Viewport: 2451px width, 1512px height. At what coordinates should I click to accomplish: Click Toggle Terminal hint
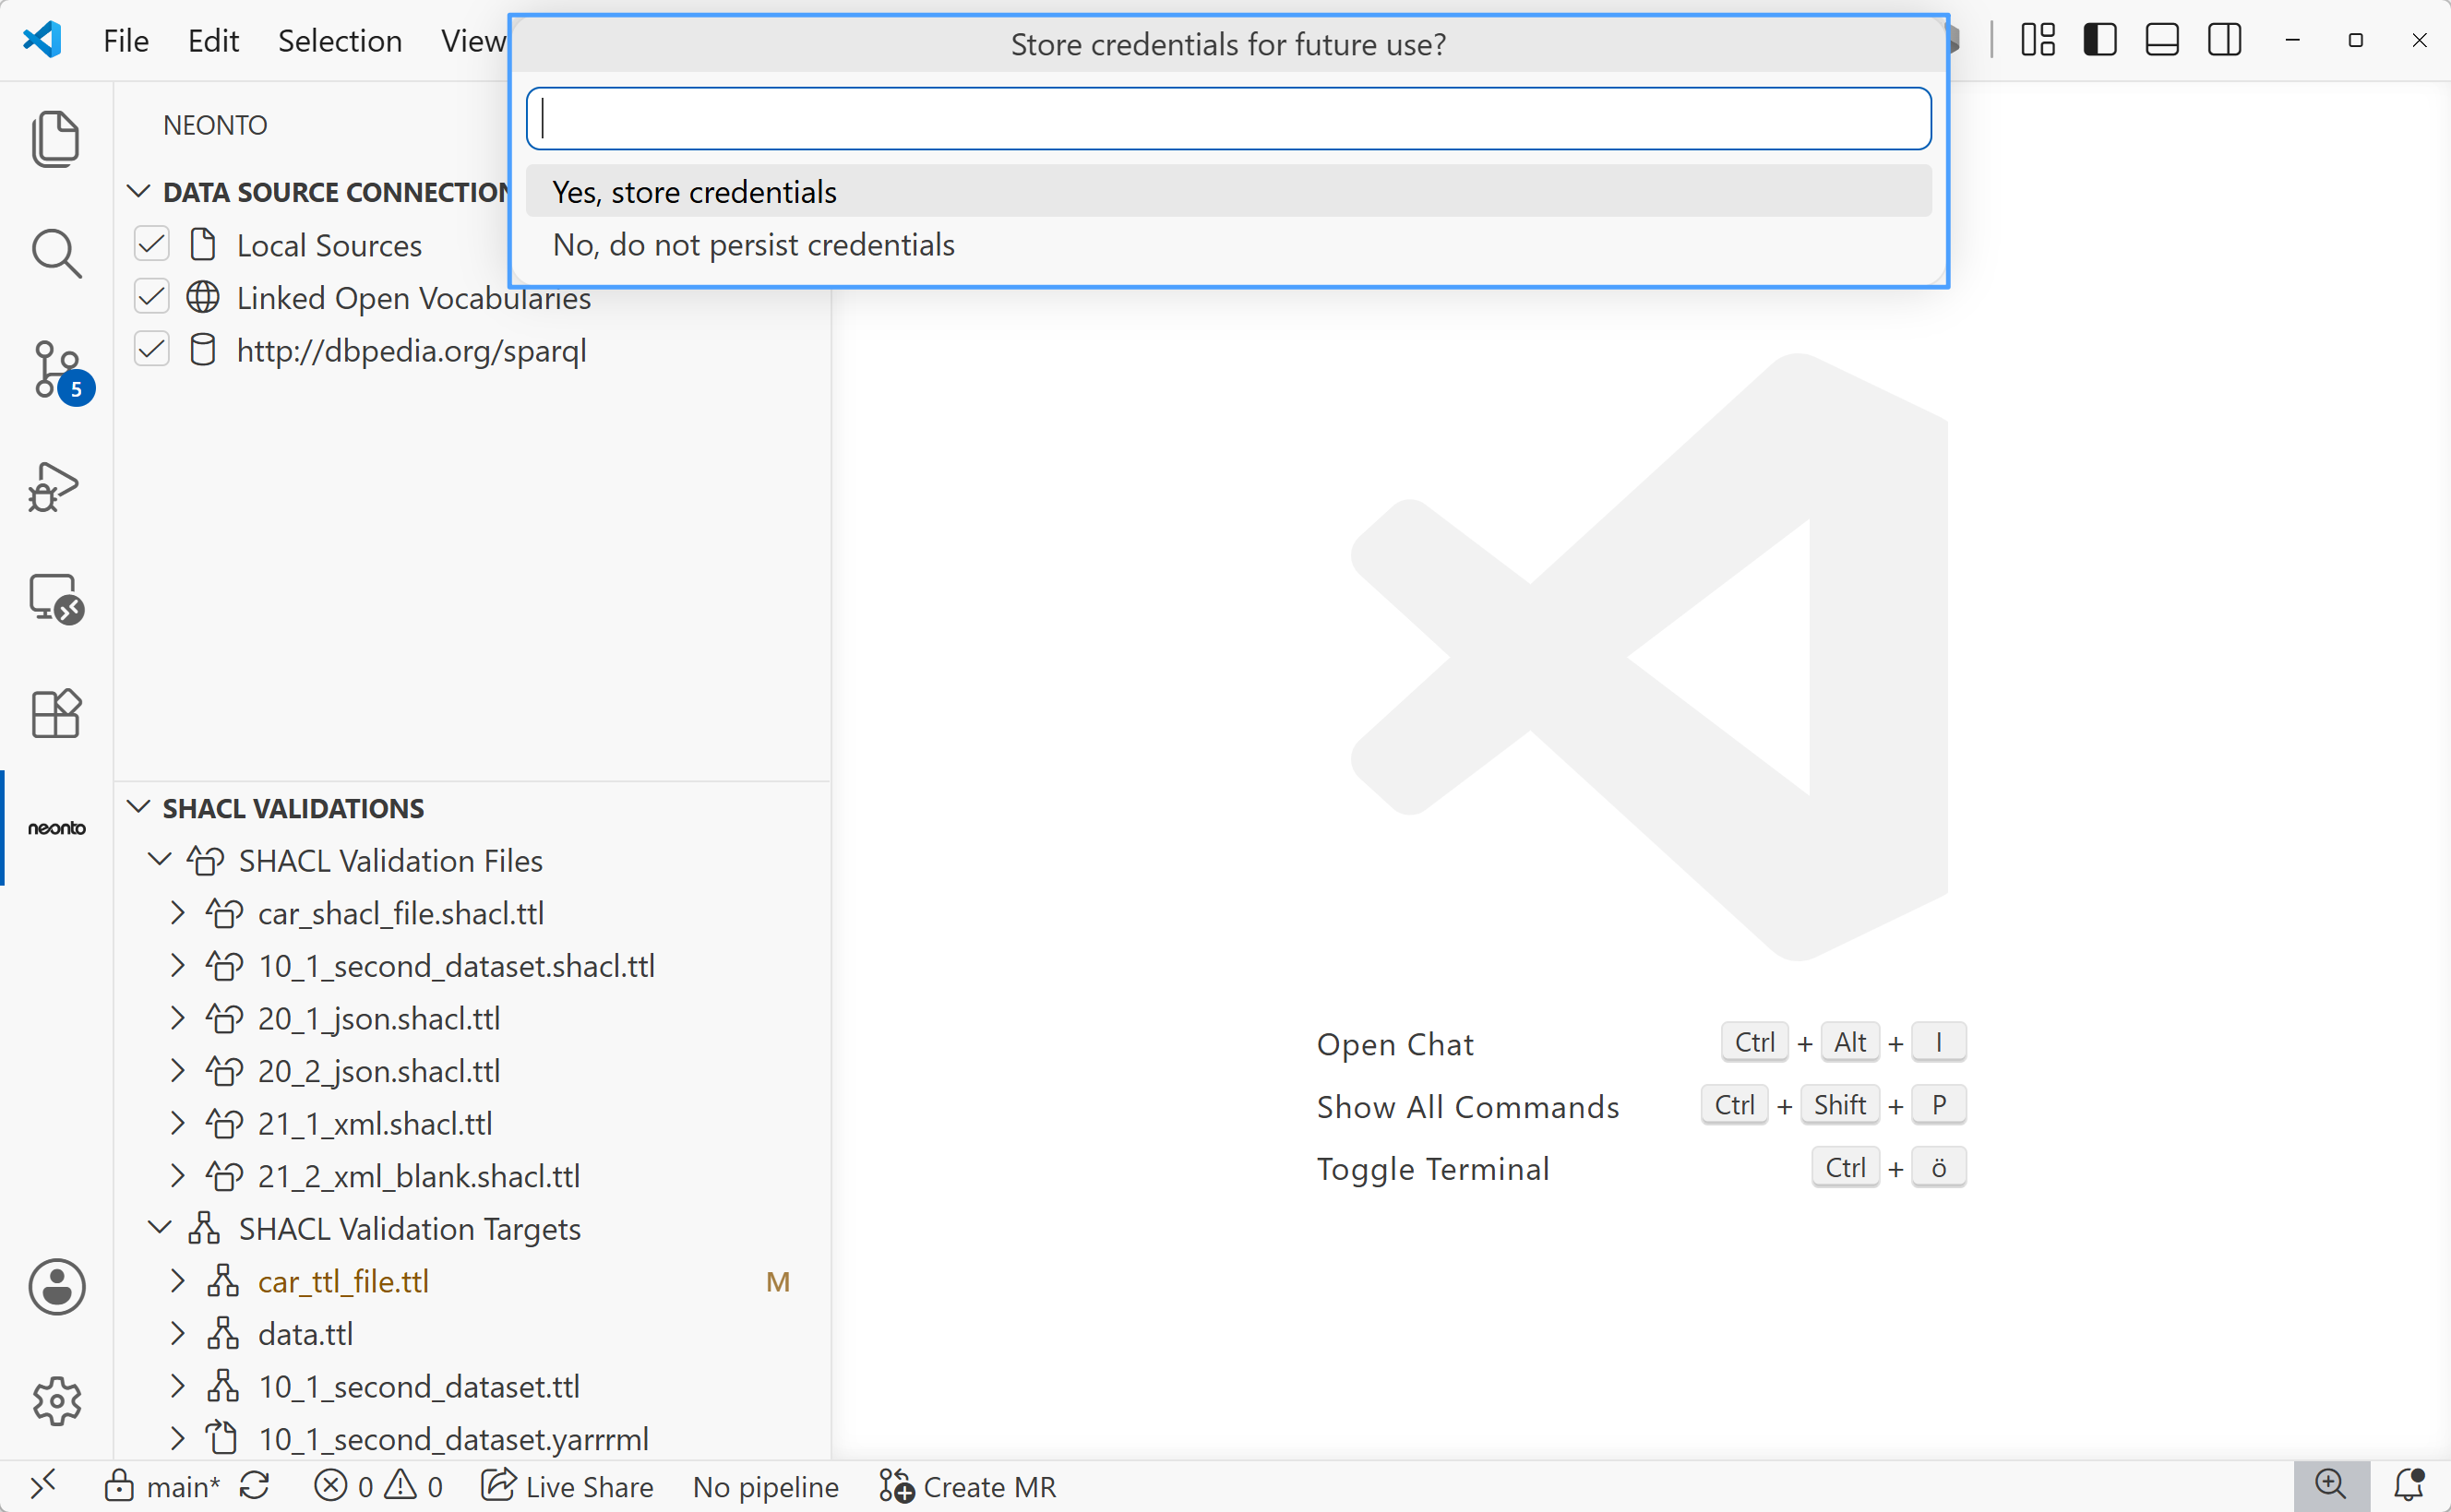[1432, 1168]
